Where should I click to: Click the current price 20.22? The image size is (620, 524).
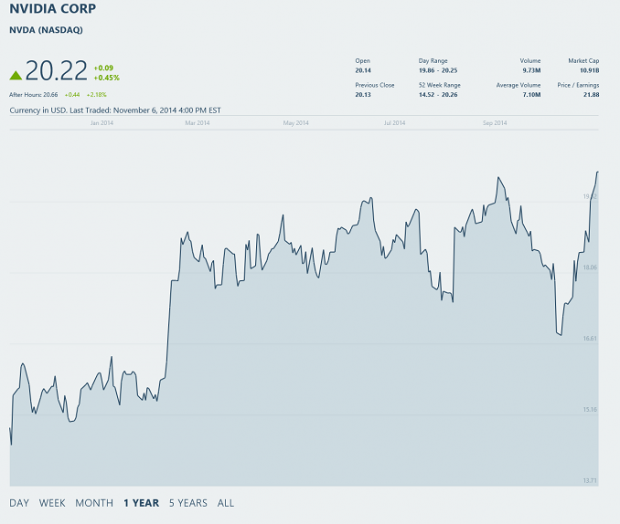[x=56, y=71]
